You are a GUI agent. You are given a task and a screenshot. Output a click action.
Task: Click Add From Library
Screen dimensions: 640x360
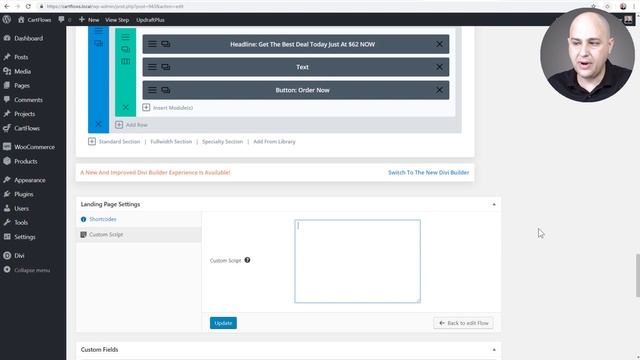[274, 142]
